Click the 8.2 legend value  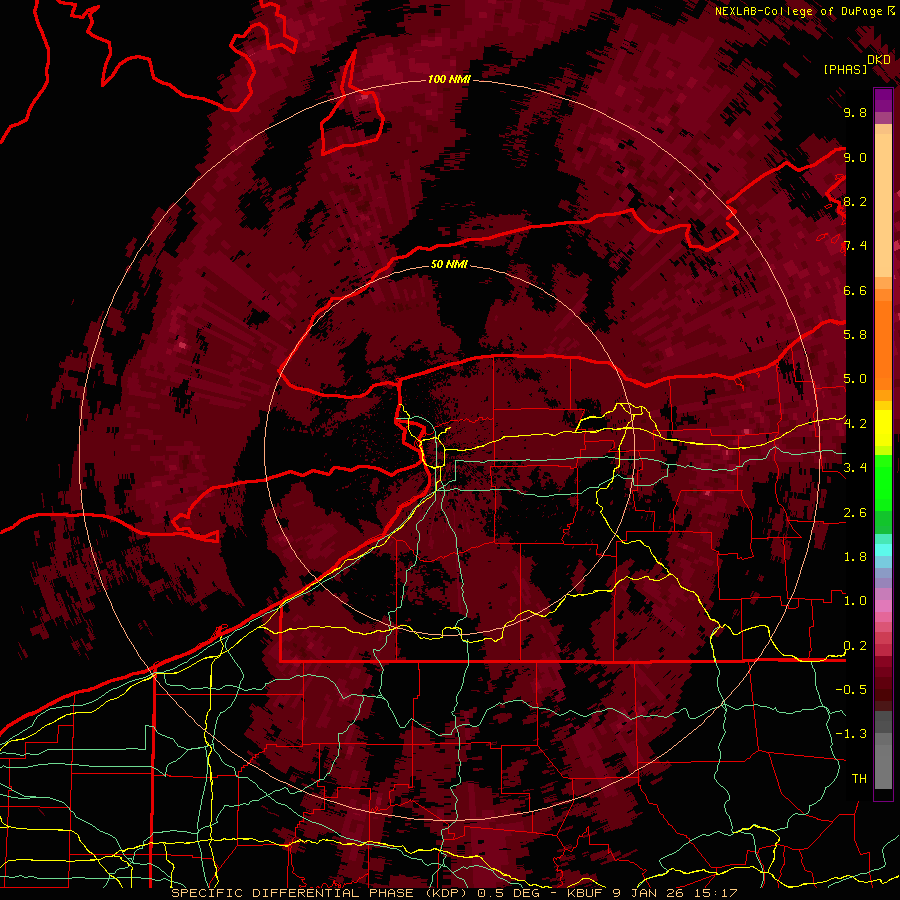click(x=855, y=201)
